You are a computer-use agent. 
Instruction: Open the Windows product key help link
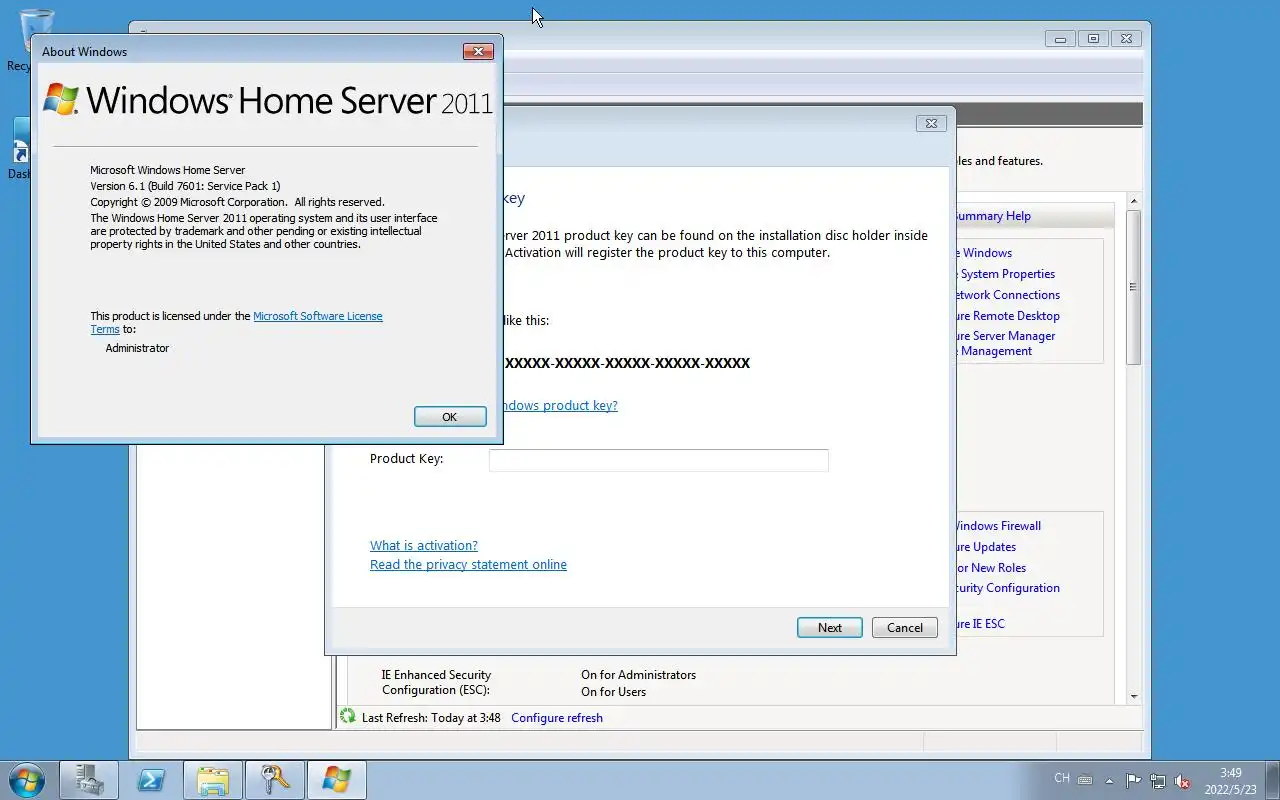point(560,405)
